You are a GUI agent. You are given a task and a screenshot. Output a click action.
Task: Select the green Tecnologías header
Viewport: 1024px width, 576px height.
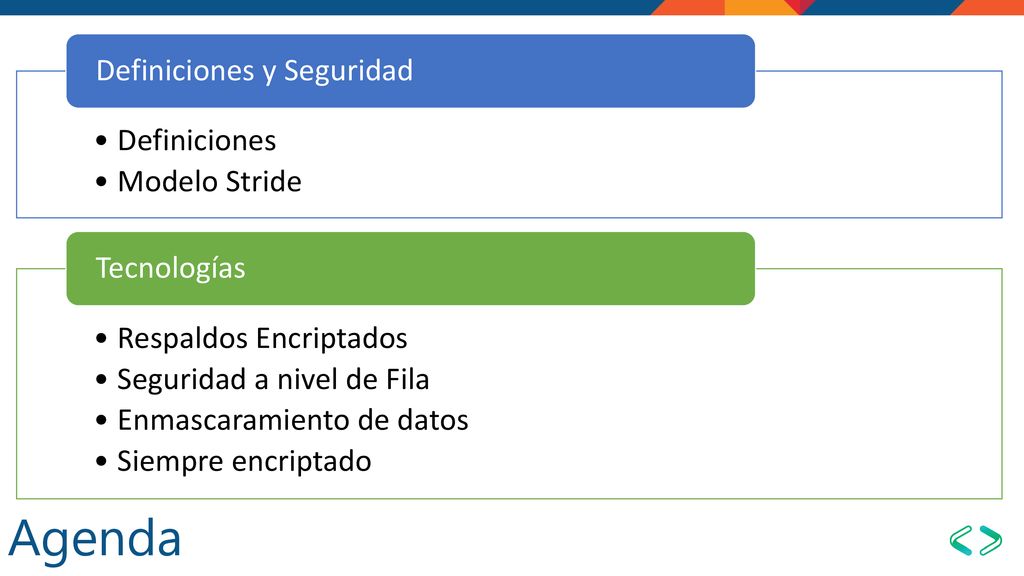[411, 268]
